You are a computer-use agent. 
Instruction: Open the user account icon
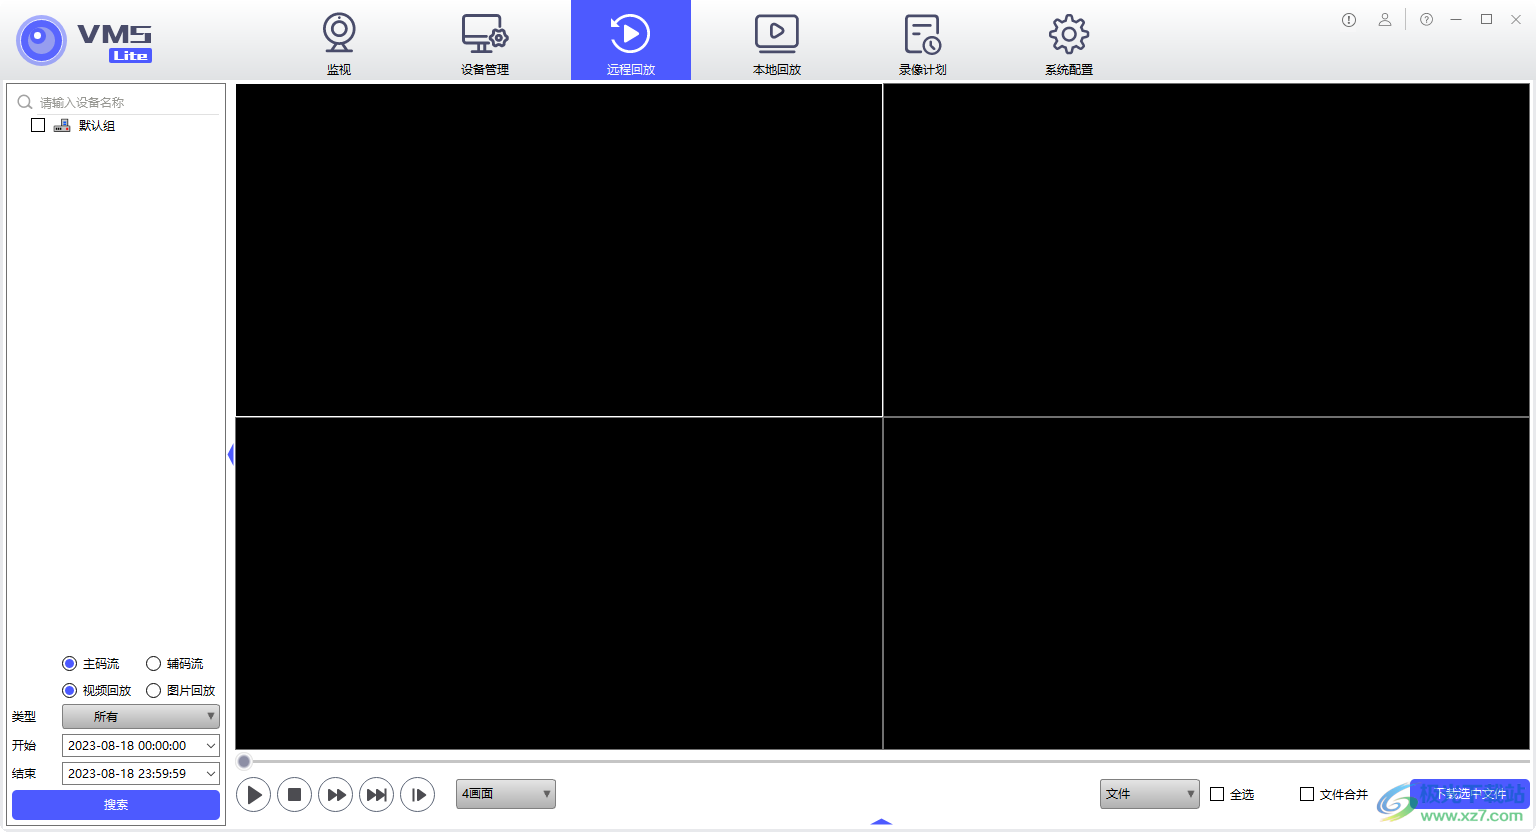[1385, 20]
